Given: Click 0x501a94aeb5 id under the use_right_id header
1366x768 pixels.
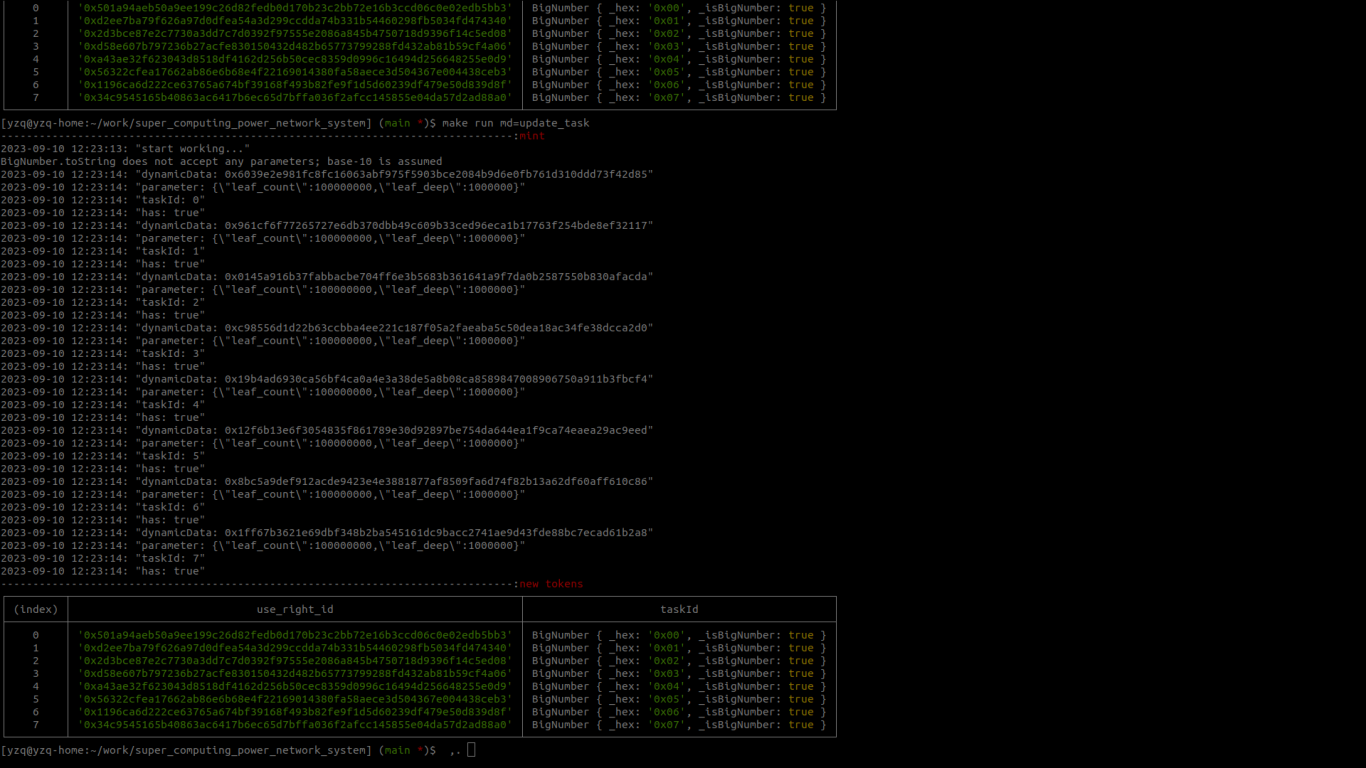Looking at the screenshot, I should pyautogui.click(x=295, y=635).
